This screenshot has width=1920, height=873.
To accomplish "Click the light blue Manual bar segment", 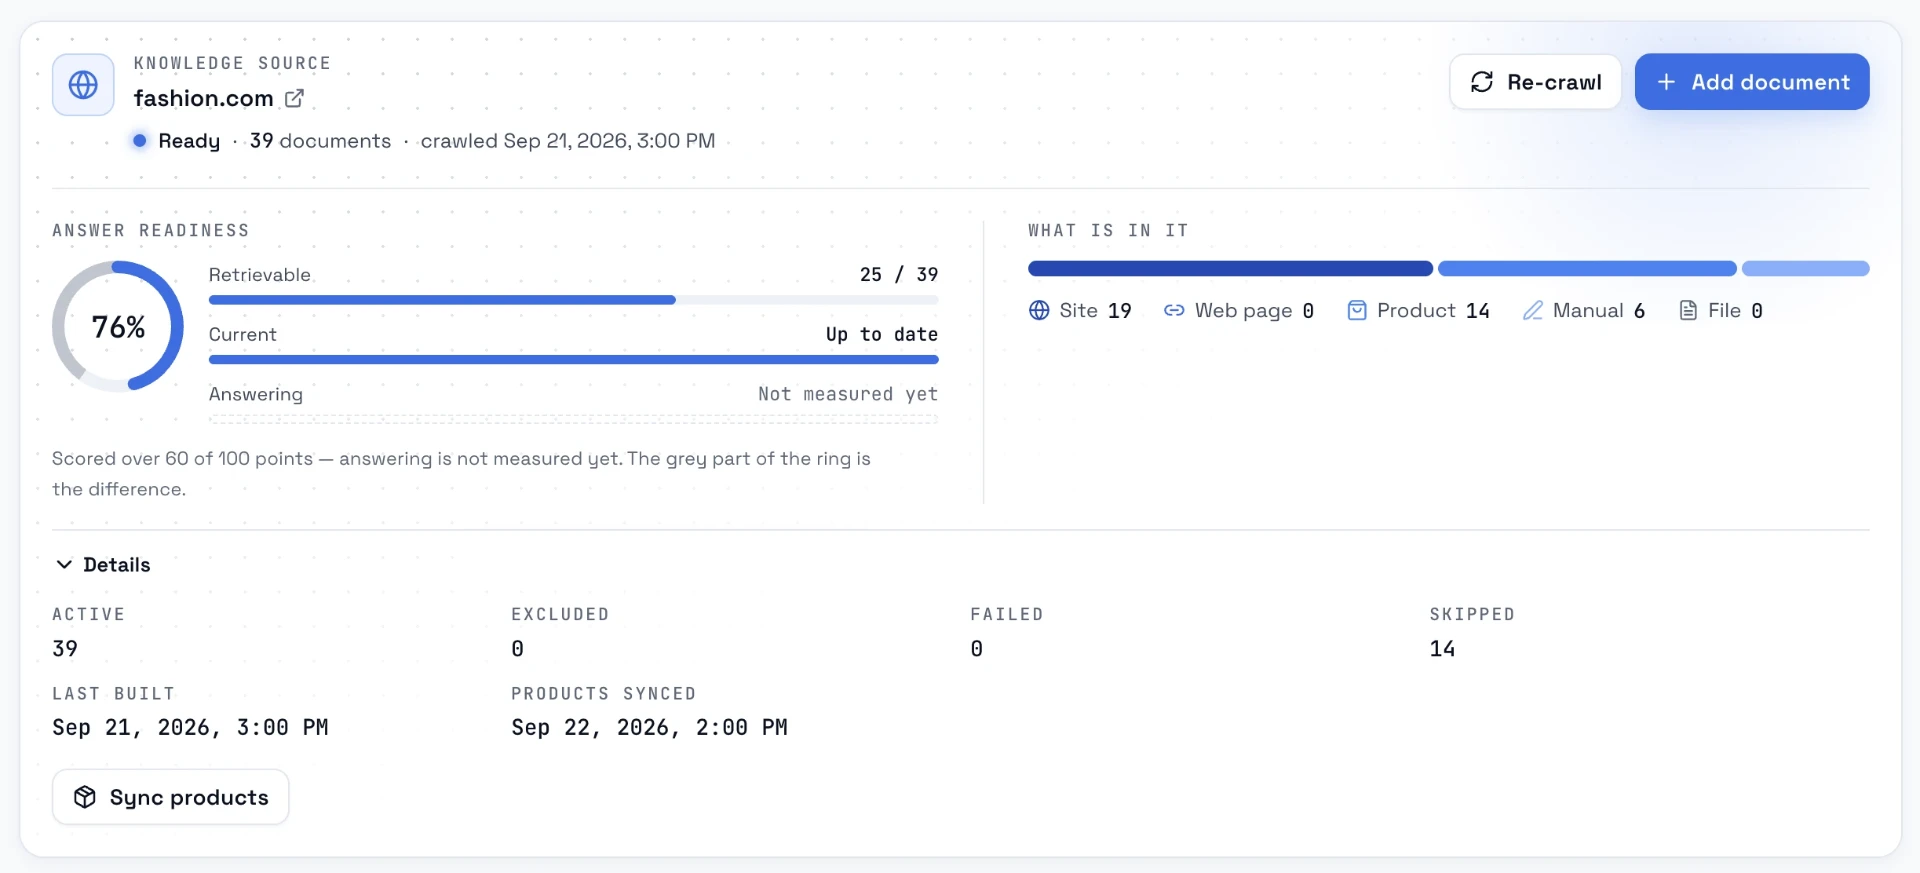I will tap(1805, 269).
